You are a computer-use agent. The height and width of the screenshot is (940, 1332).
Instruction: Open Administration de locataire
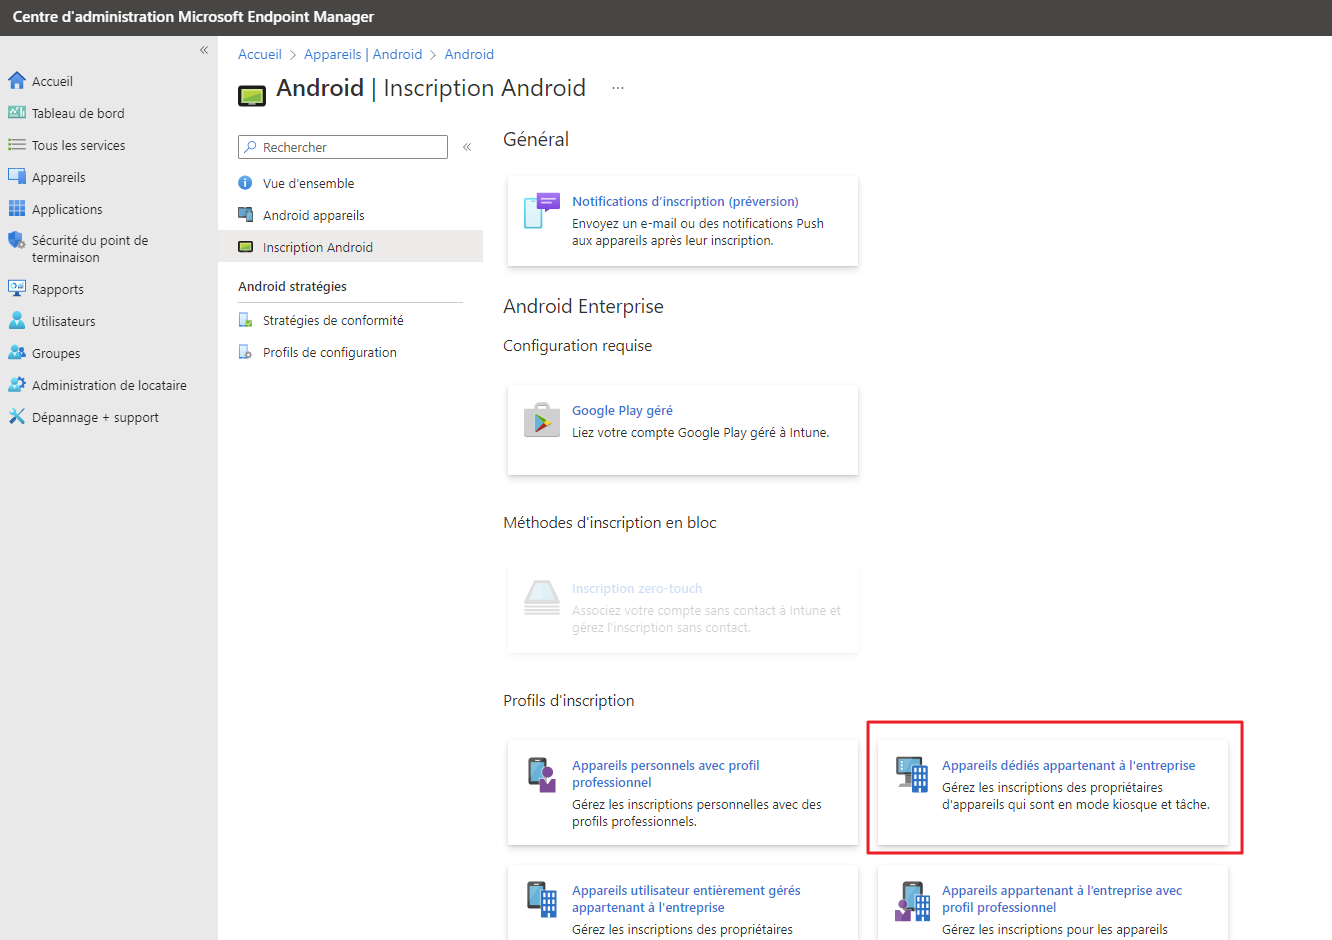109,385
